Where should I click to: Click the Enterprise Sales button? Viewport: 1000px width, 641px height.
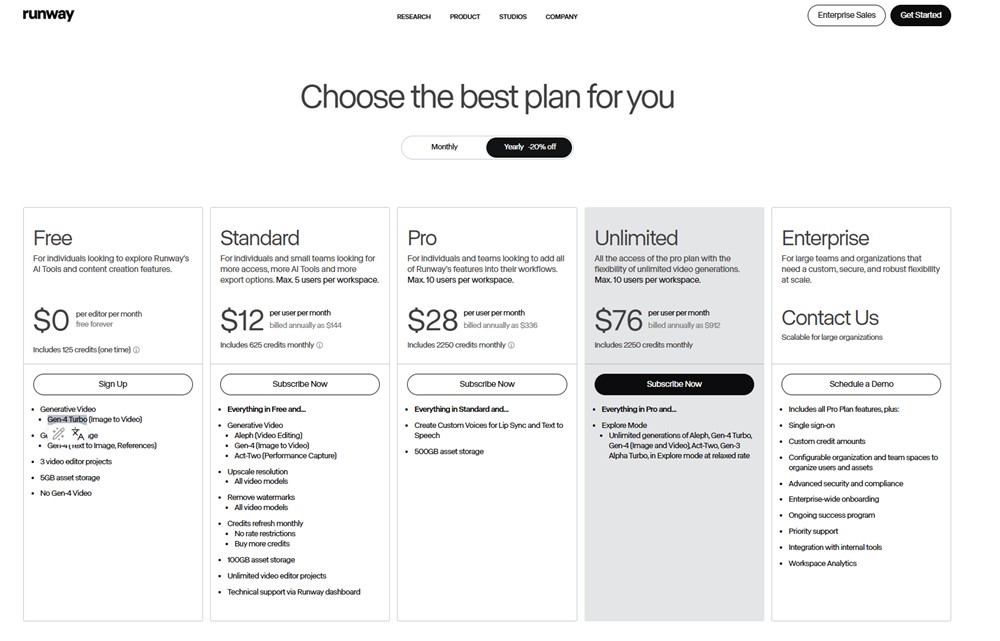tap(846, 15)
